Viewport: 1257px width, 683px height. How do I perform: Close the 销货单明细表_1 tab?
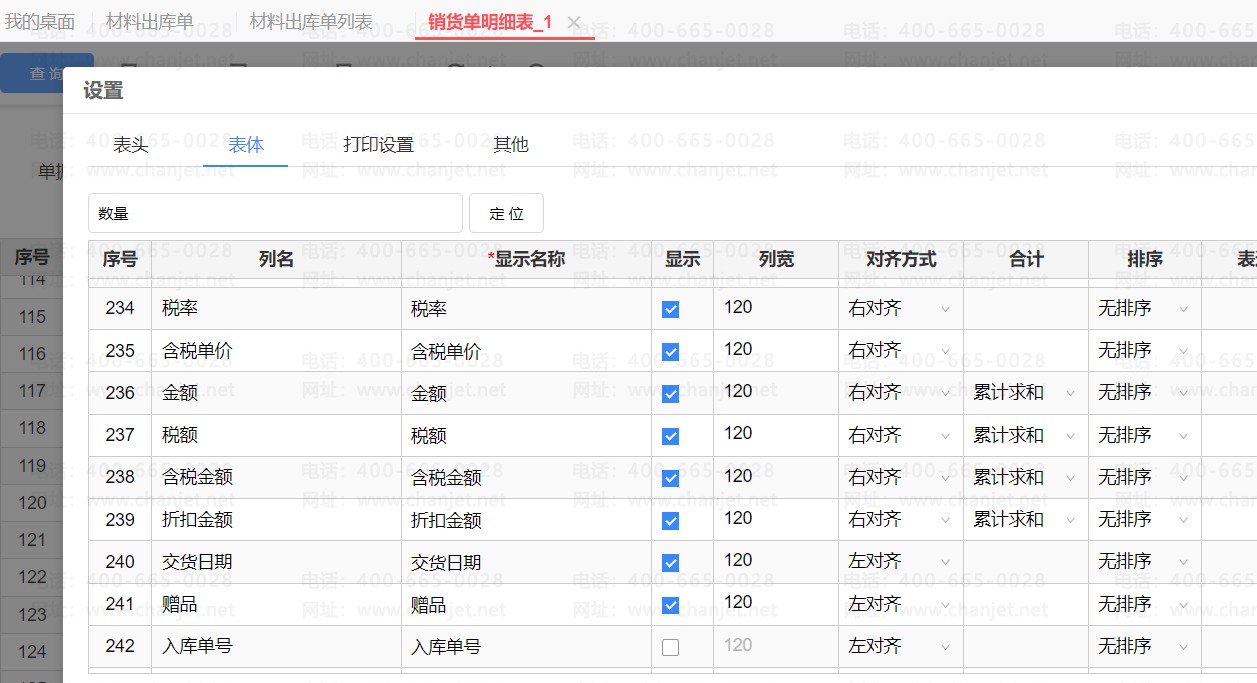tap(574, 22)
